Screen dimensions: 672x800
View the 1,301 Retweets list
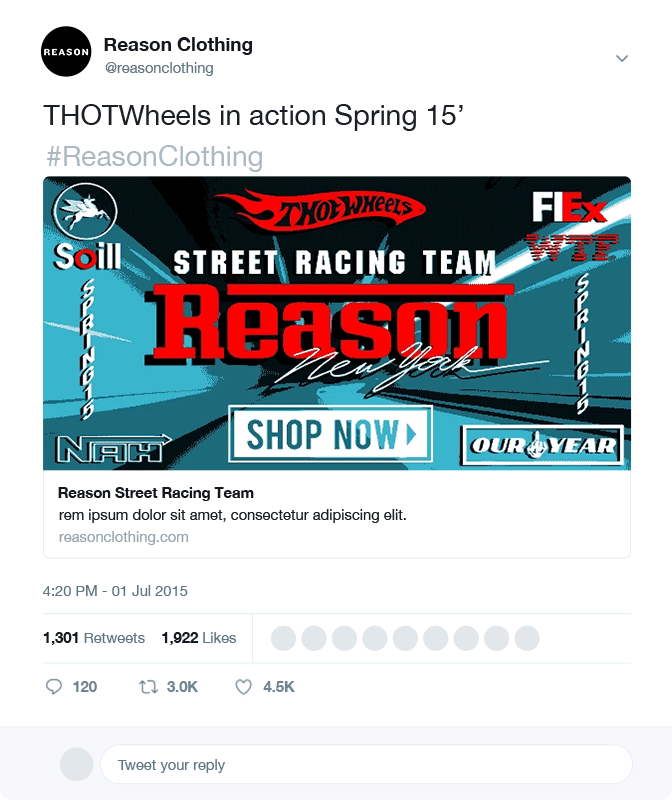94,638
